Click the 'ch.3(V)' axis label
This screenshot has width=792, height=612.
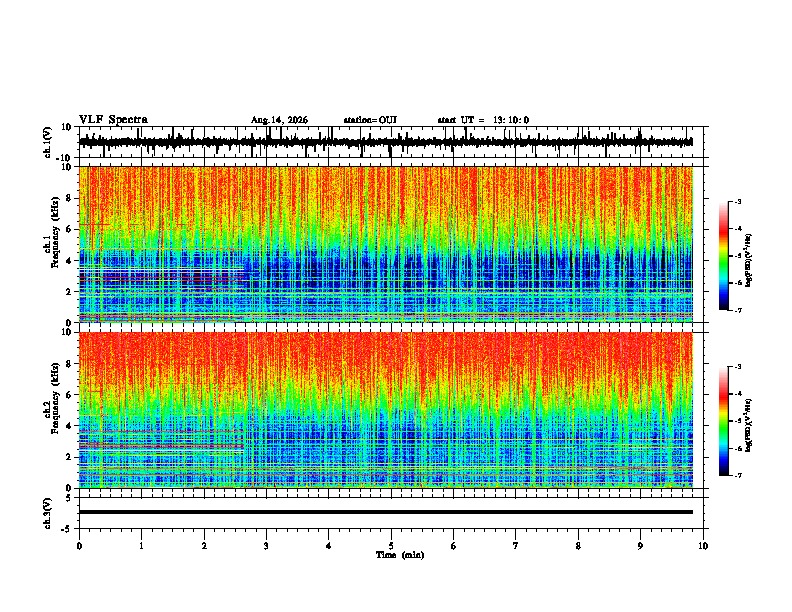(48, 513)
